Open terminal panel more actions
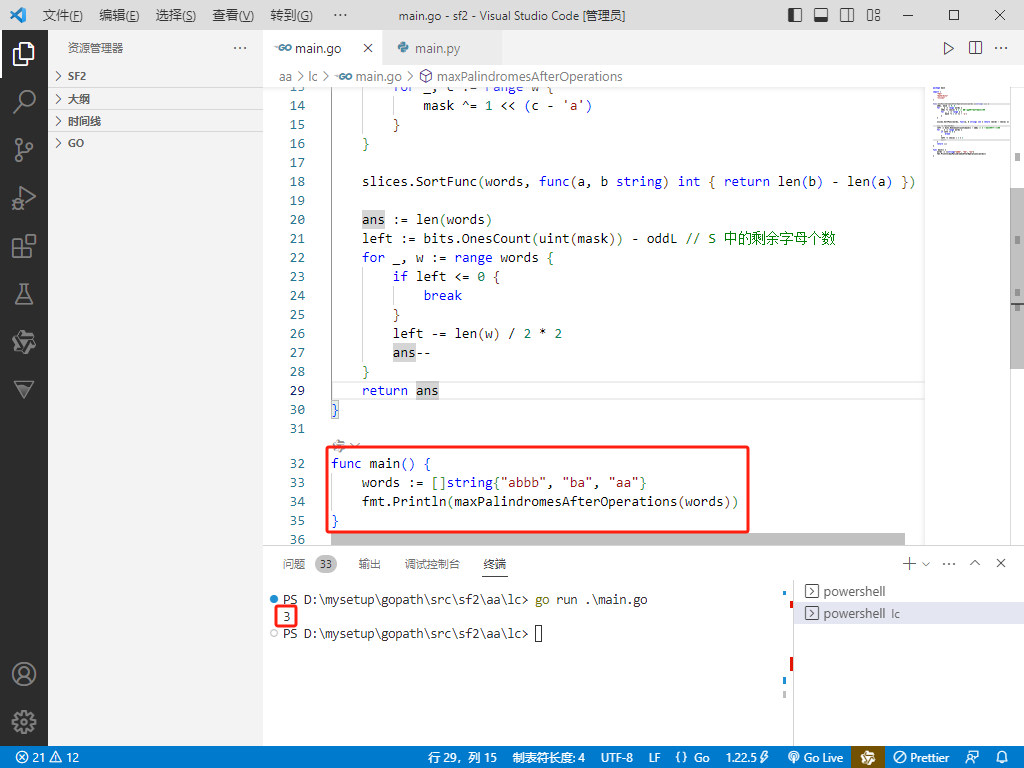 949,564
